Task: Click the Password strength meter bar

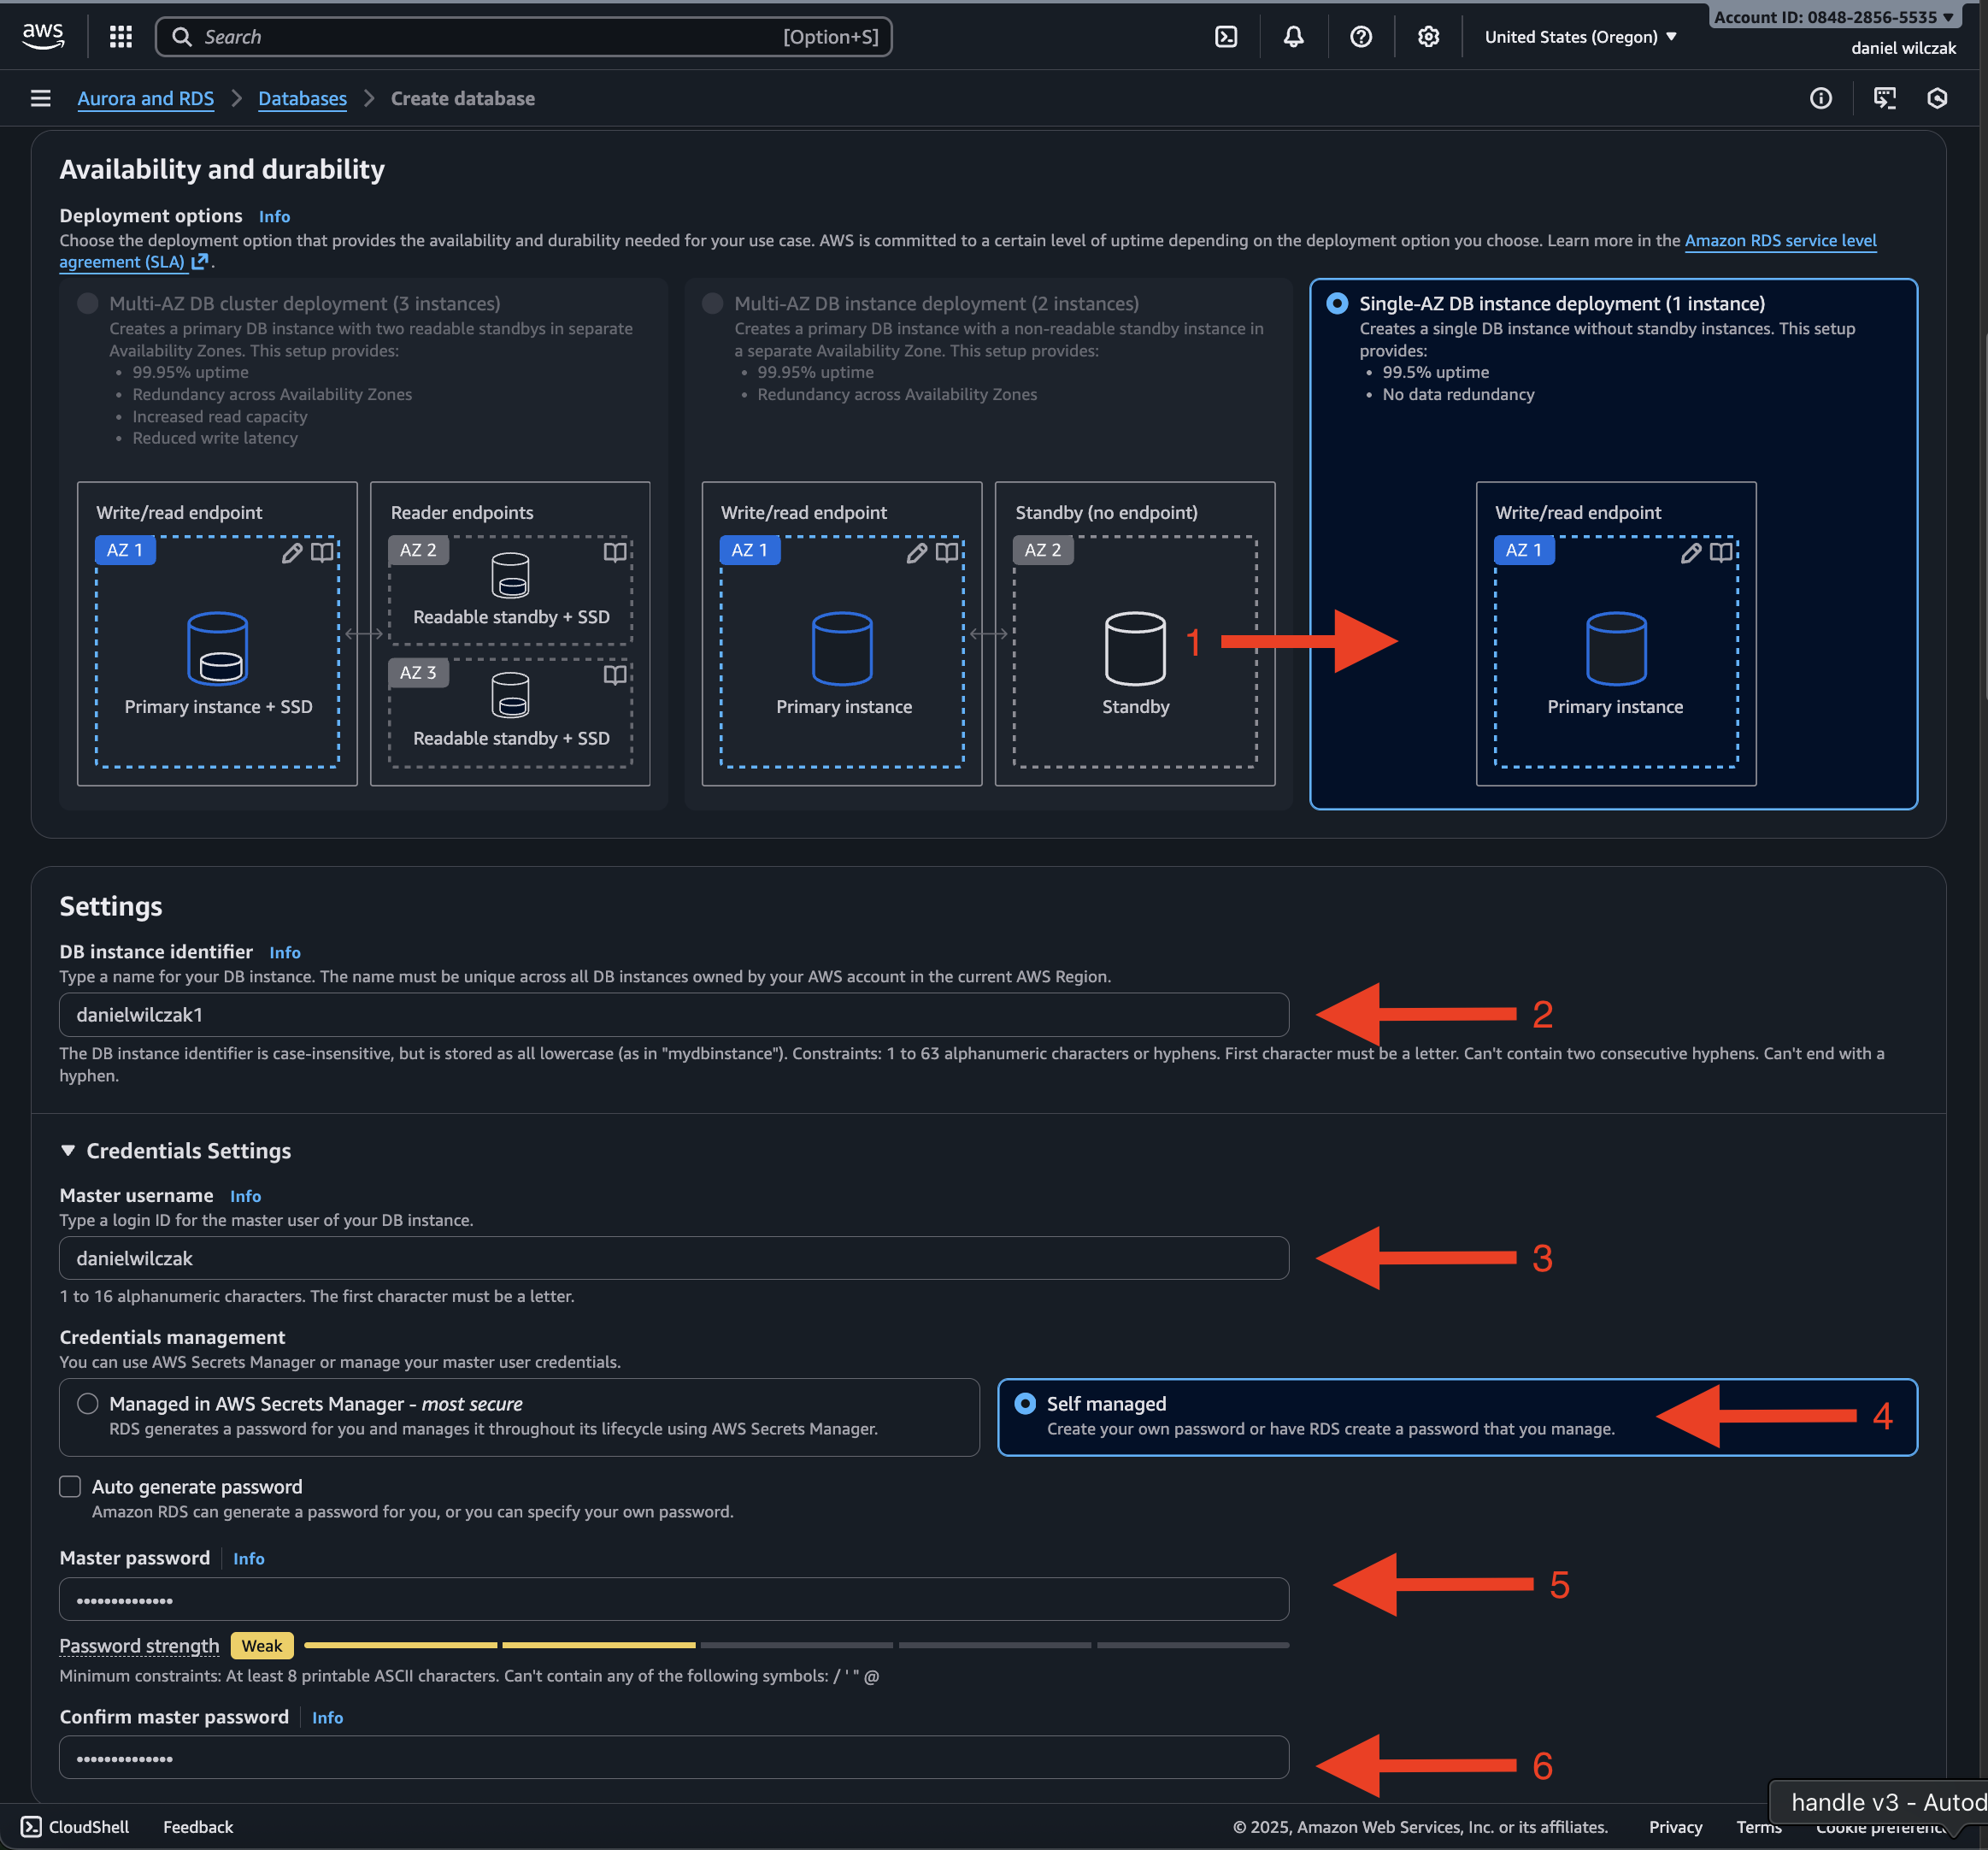Action: (x=795, y=1645)
